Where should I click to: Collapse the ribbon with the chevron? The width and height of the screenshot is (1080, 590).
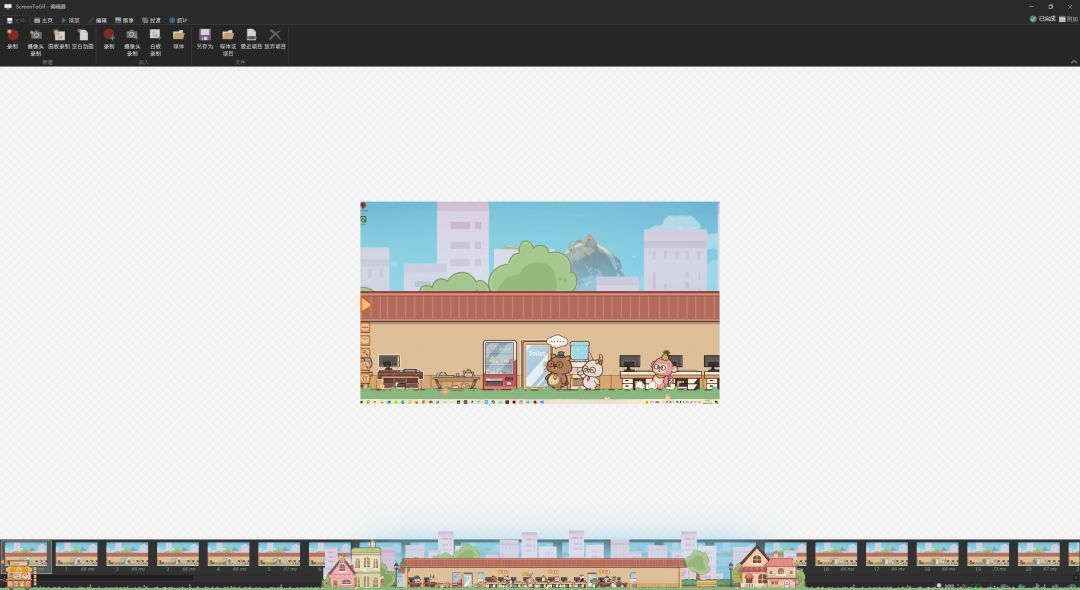(x=1074, y=62)
